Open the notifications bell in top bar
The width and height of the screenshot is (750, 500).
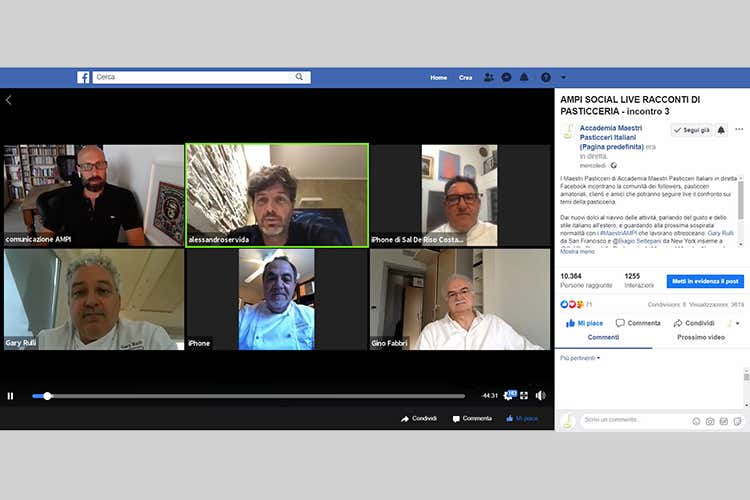tap(524, 77)
